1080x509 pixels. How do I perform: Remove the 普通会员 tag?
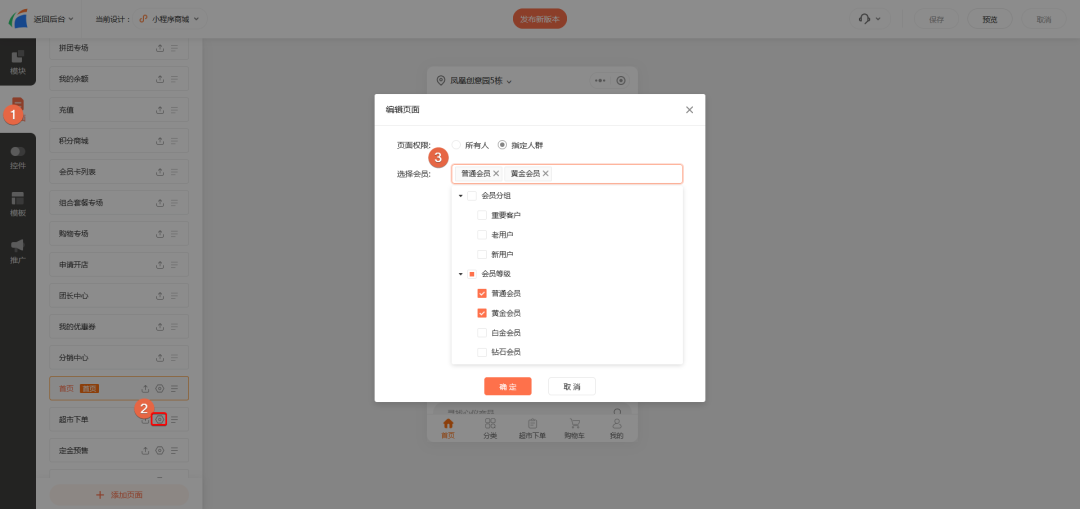pyautogui.click(x=496, y=174)
